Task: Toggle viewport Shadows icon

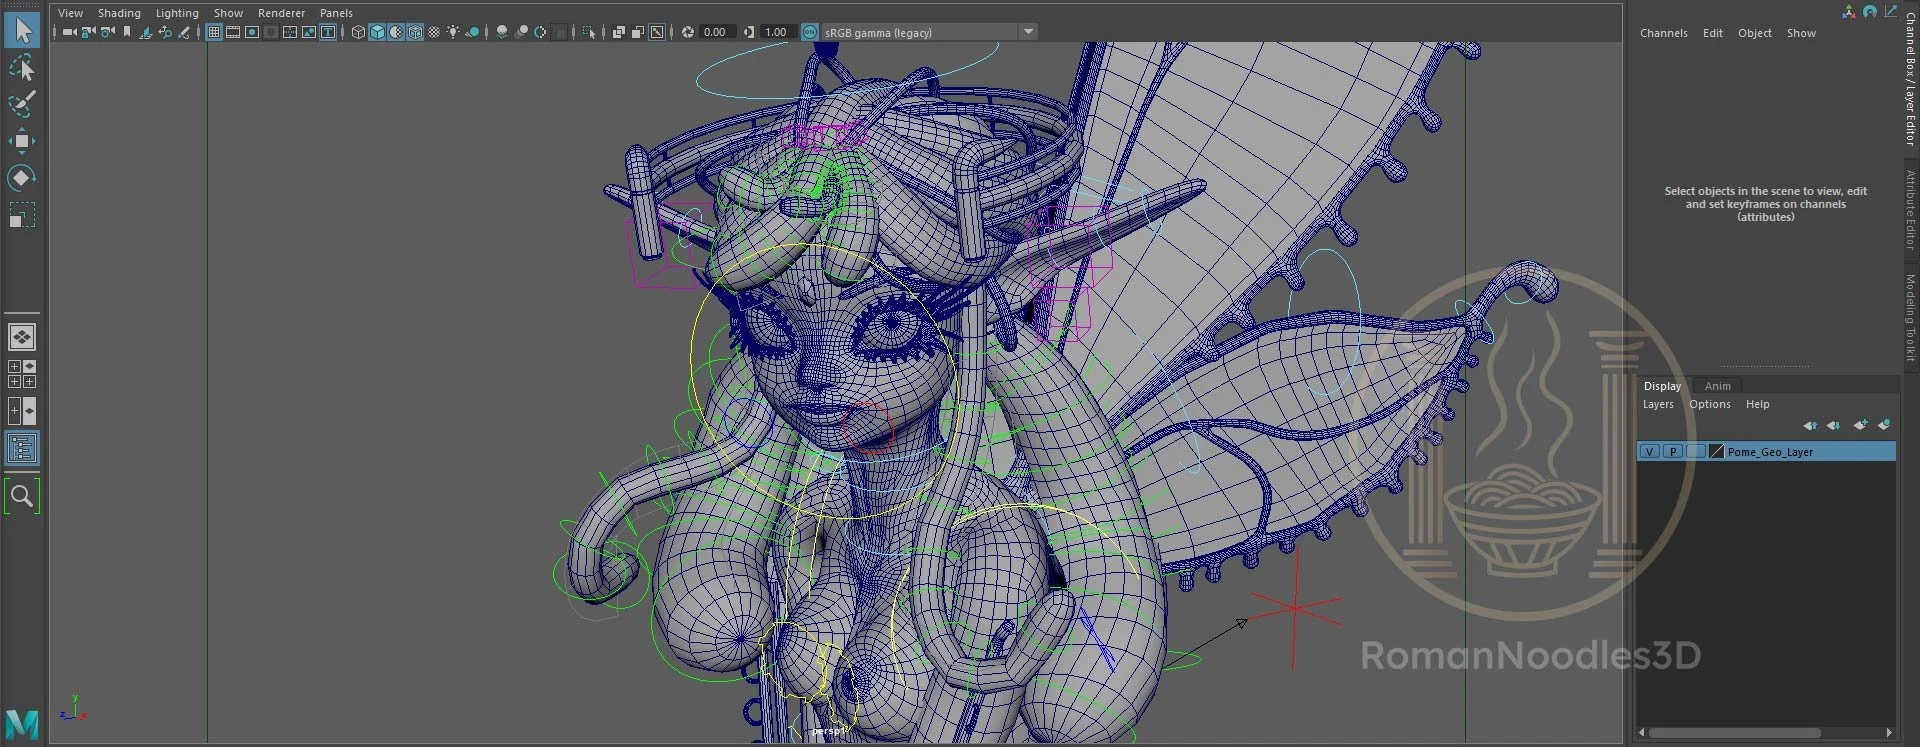Action: pos(471,32)
